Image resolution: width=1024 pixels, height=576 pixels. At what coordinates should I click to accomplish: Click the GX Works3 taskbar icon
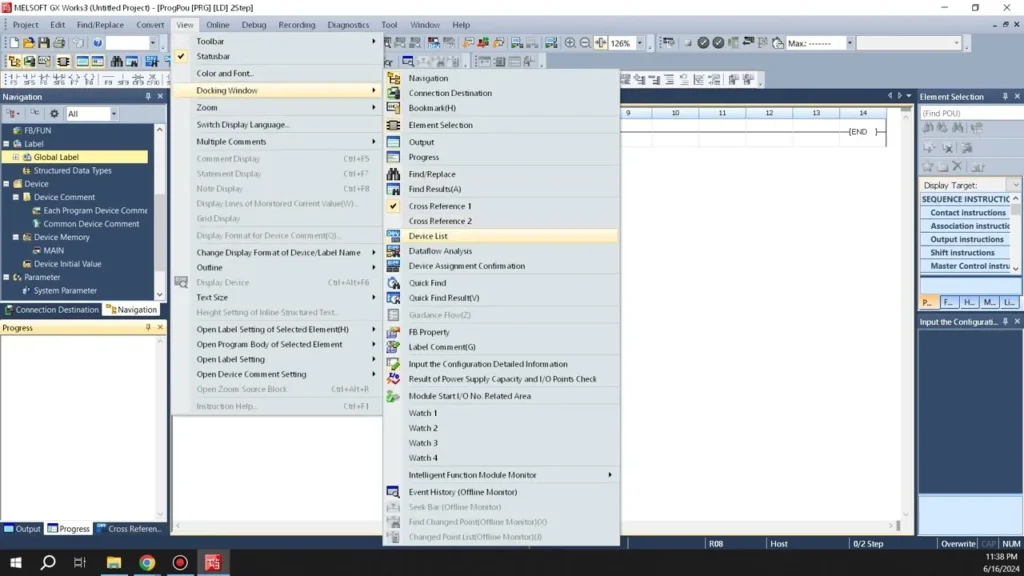(213, 562)
